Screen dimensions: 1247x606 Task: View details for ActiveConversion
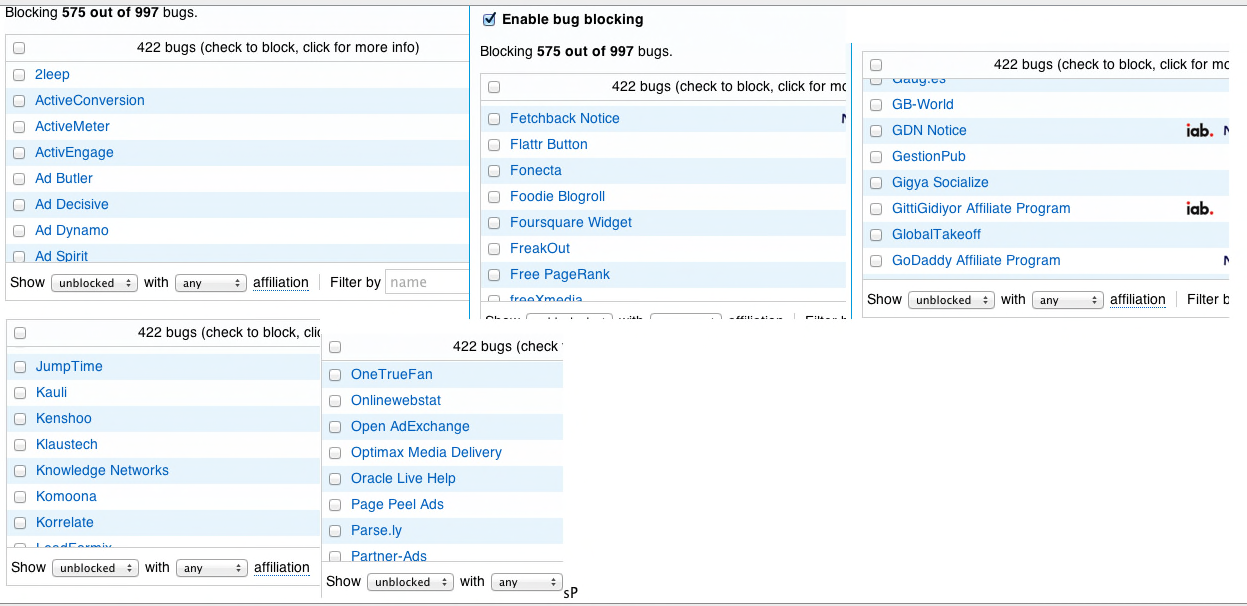point(89,100)
